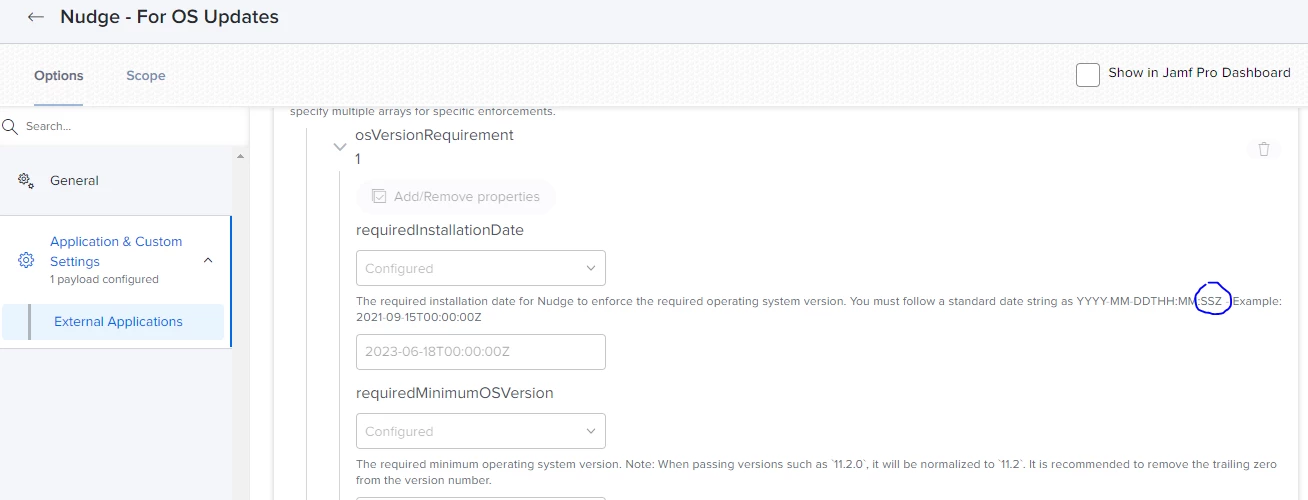
Task: Click the Application & Custom Settings gear icon
Action: 26,260
